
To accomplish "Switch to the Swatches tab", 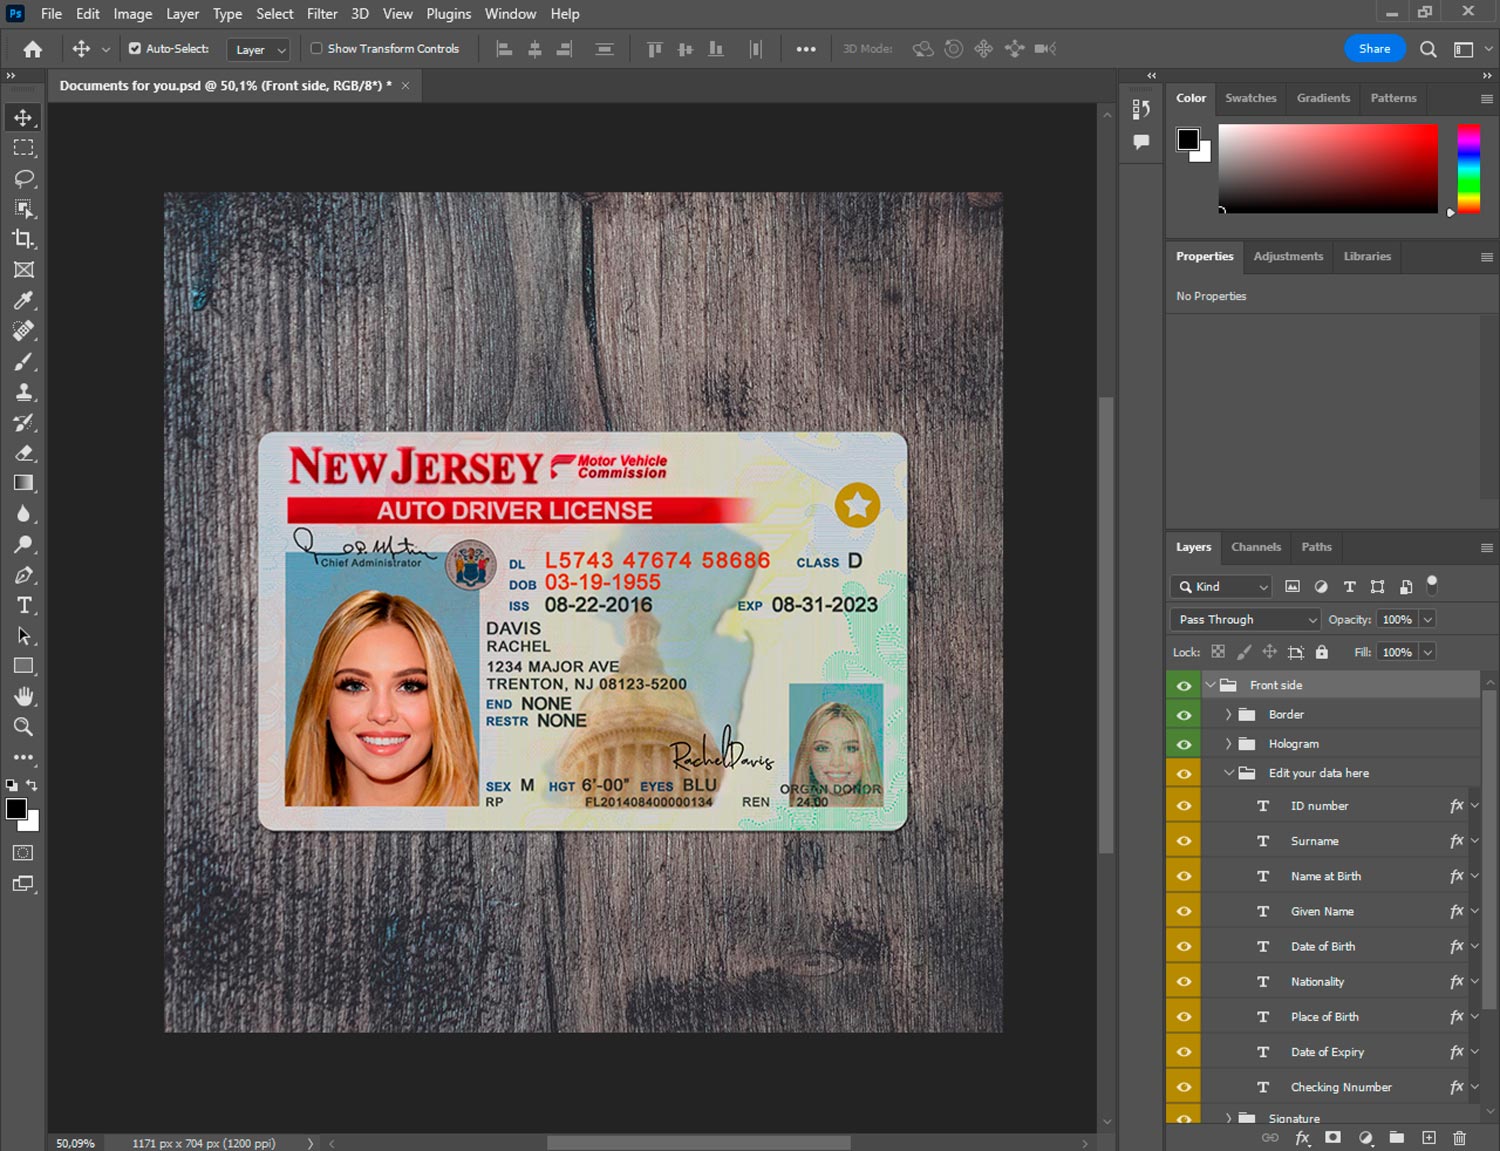I will pos(1250,98).
